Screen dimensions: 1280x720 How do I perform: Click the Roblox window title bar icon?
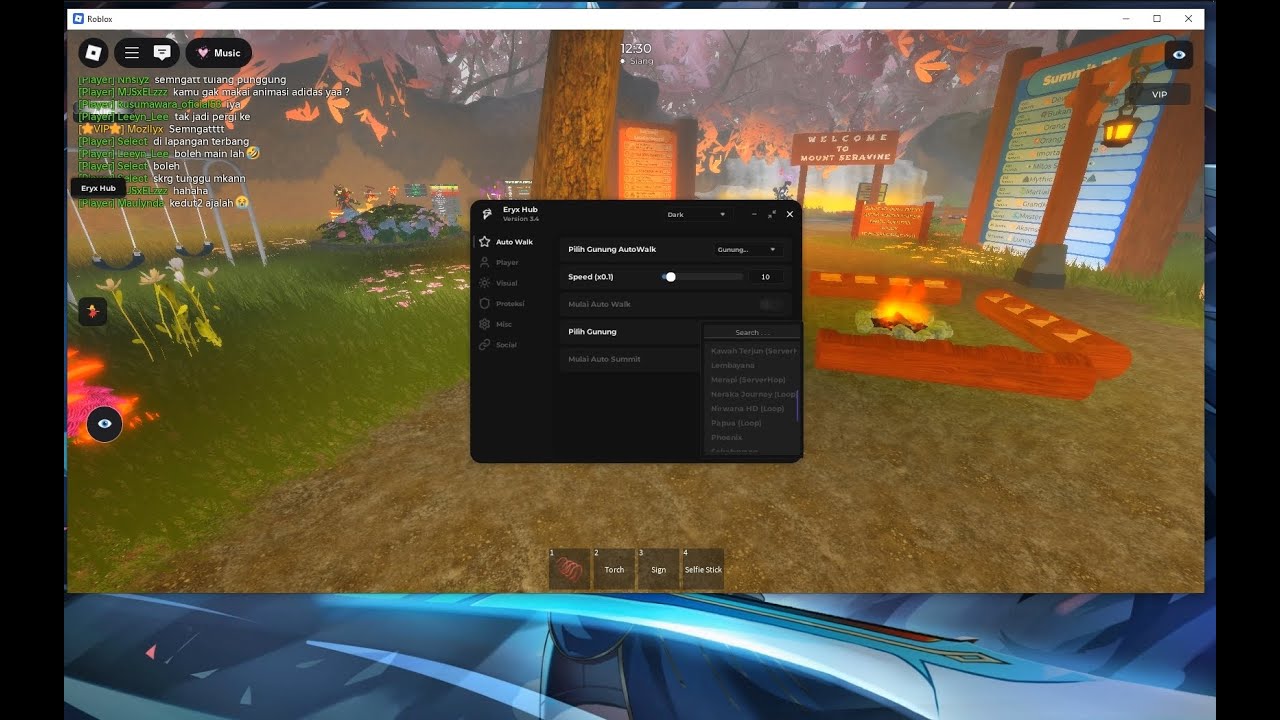click(x=78, y=19)
